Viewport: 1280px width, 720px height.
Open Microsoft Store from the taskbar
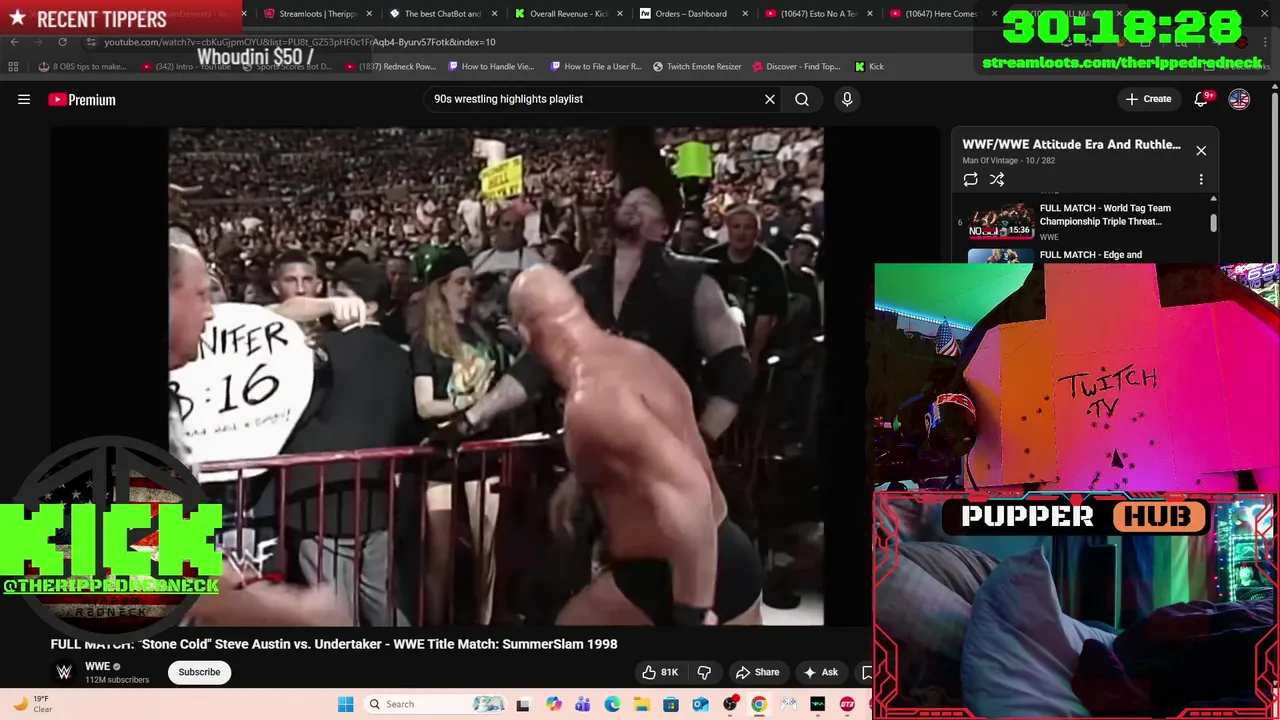pyautogui.click(x=671, y=704)
